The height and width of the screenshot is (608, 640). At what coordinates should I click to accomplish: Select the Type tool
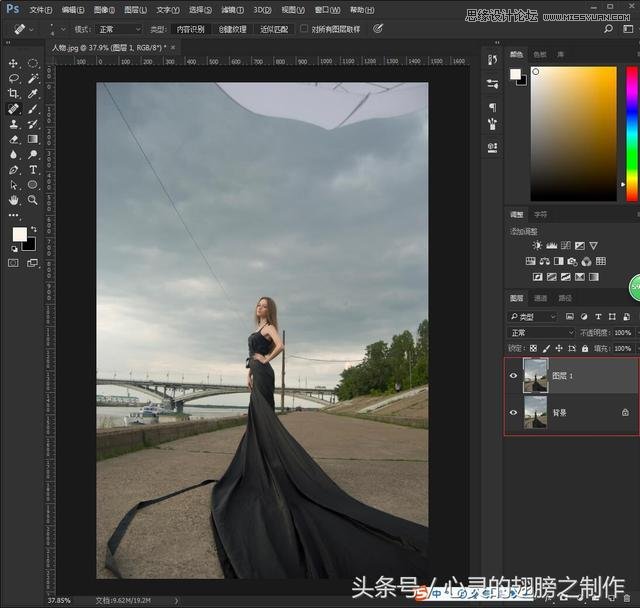tap(33, 170)
